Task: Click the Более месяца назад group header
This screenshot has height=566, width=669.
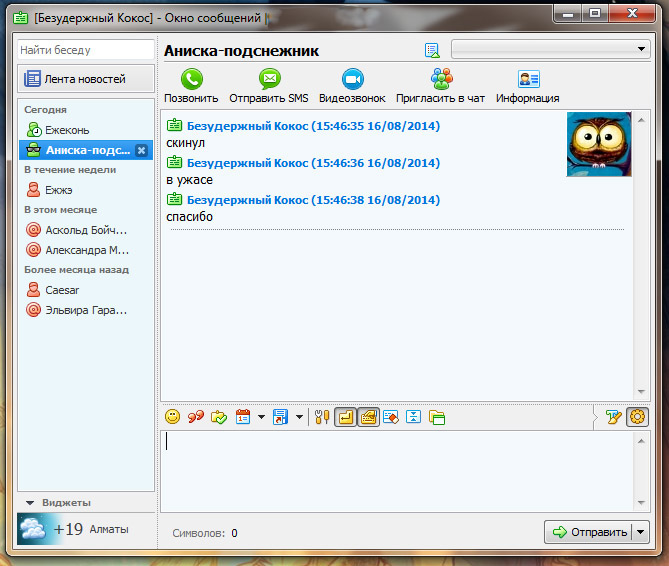Action: [76, 270]
